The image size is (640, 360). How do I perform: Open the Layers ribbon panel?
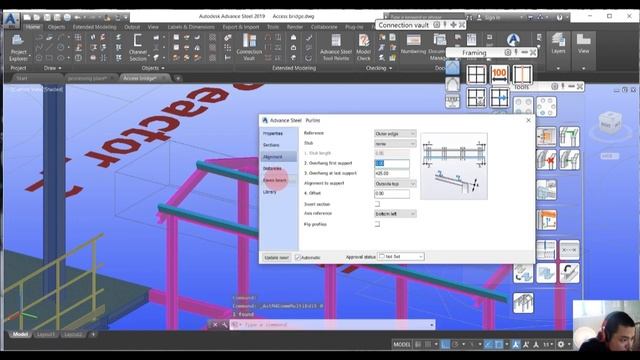coord(558,44)
